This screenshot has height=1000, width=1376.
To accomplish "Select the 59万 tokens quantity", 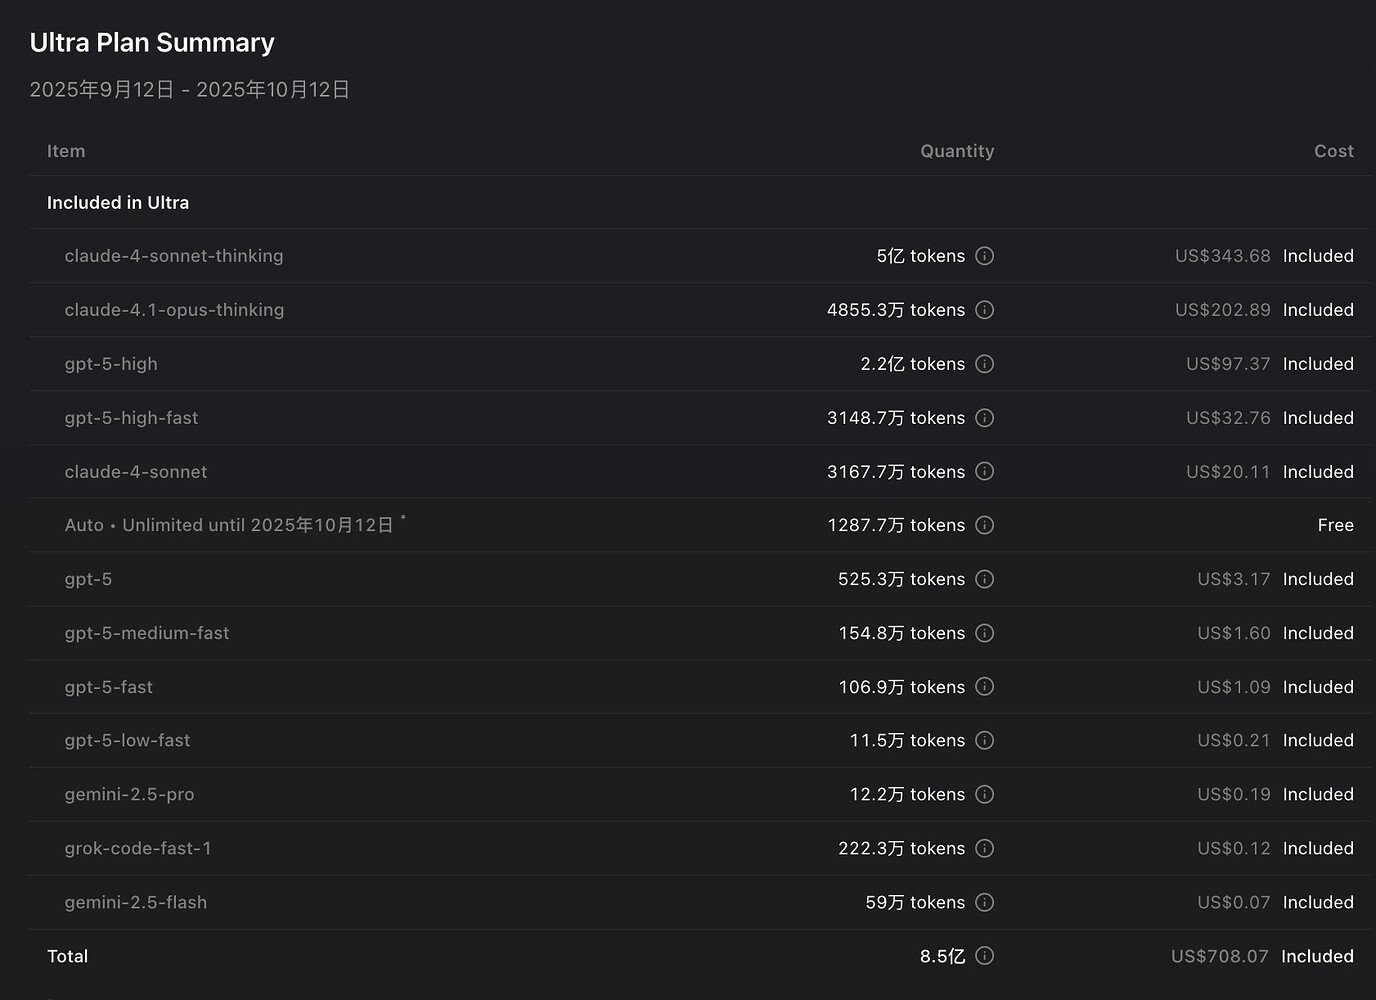I will [x=915, y=902].
